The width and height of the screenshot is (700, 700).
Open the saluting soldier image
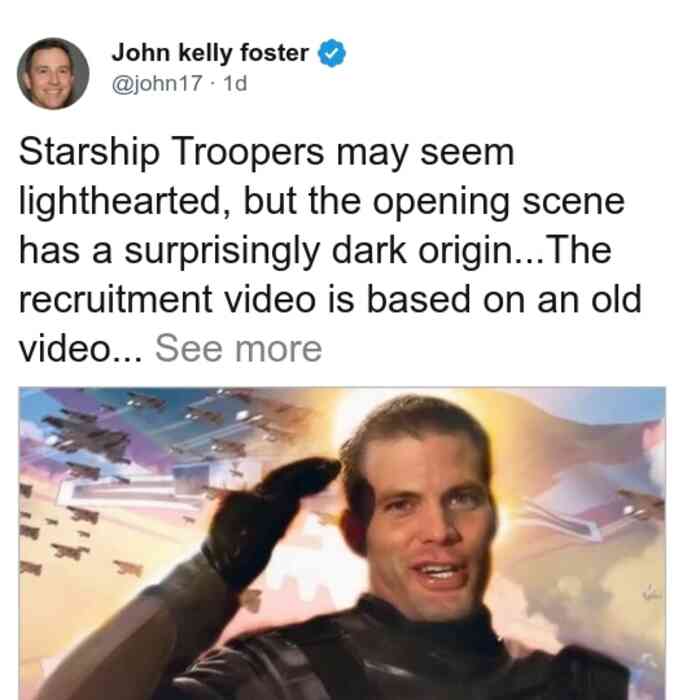pyautogui.click(x=342, y=543)
